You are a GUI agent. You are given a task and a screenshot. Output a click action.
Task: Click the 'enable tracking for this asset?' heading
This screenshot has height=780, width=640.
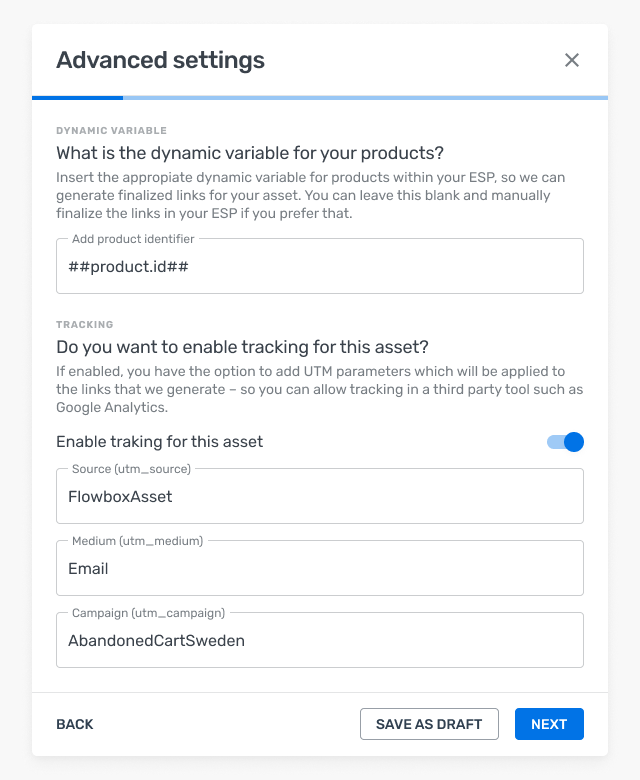click(x=242, y=347)
